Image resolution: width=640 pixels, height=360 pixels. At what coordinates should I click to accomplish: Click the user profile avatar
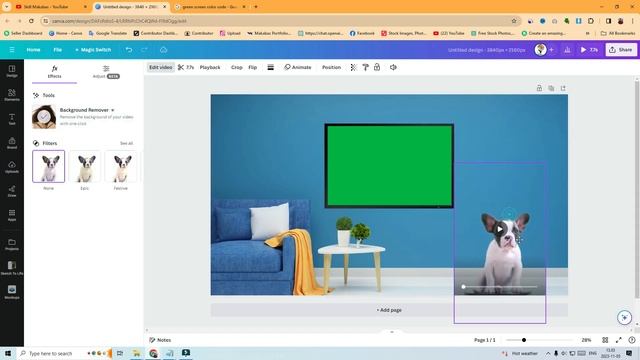(540, 50)
